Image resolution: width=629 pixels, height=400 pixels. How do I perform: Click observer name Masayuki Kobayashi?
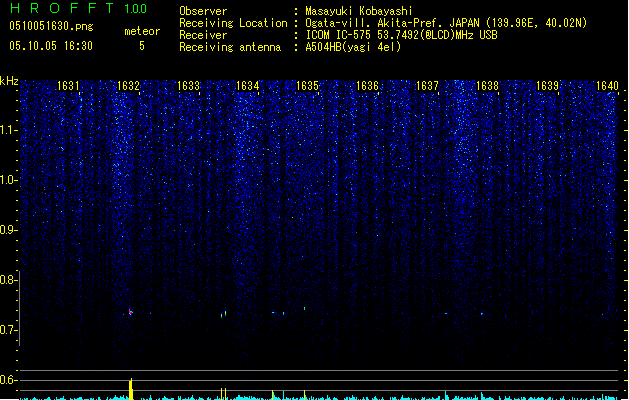click(359, 11)
